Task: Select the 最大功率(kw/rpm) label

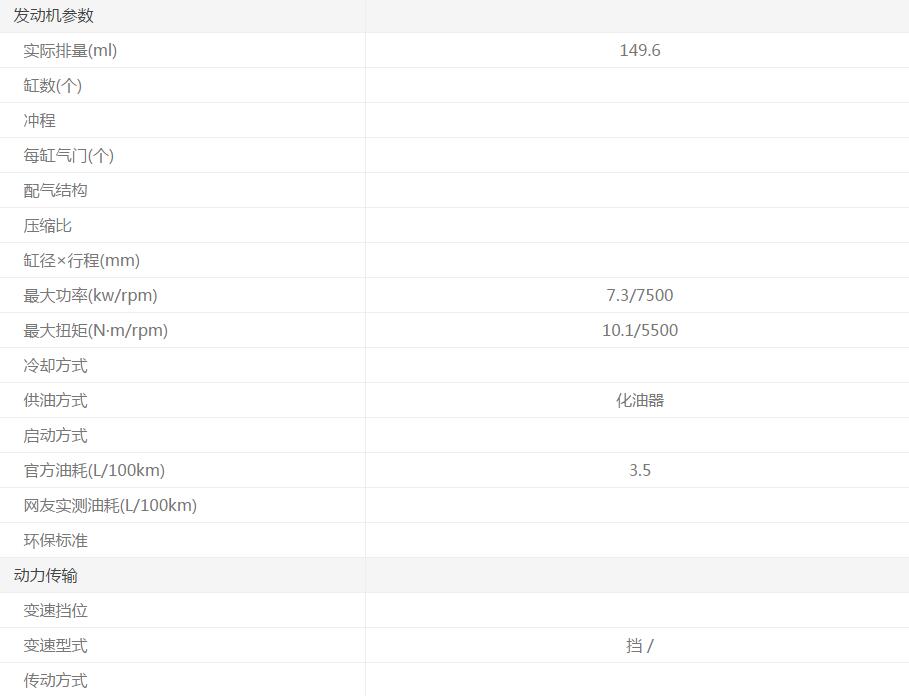Action: pyautogui.click(x=90, y=296)
